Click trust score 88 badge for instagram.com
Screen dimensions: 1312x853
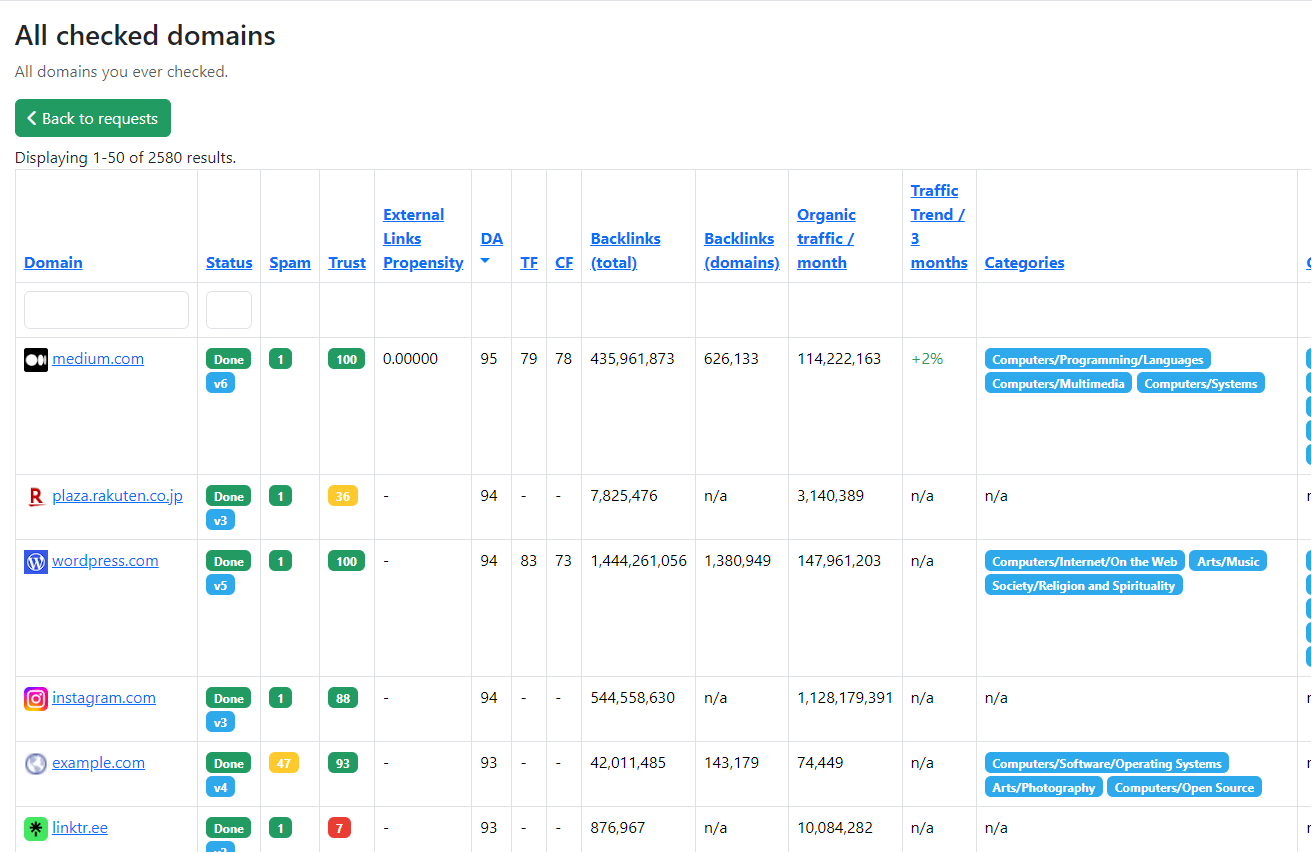(x=343, y=698)
